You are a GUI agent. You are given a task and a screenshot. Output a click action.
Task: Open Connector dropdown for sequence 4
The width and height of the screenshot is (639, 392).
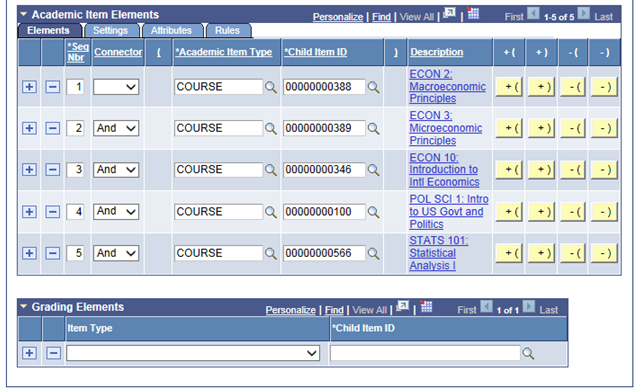click(116, 212)
